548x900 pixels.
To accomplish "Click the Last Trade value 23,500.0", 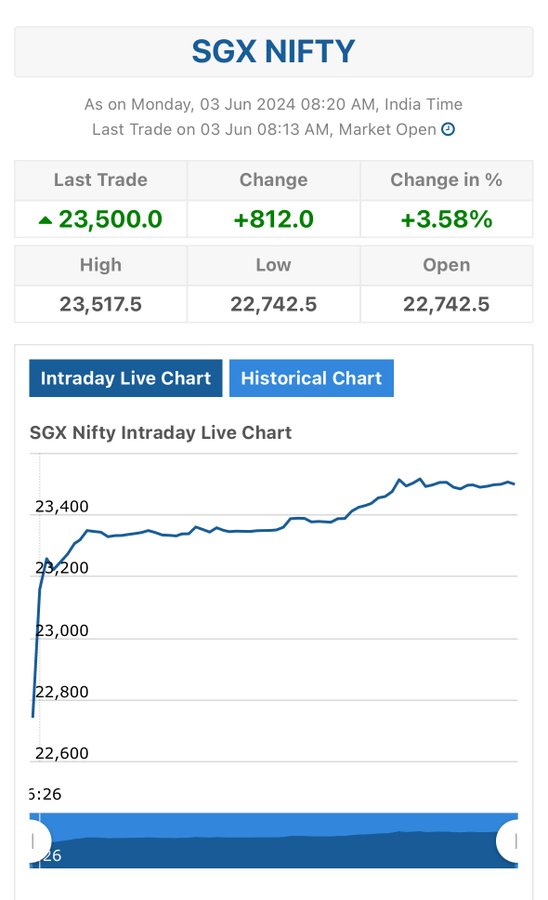I will tap(110, 219).
